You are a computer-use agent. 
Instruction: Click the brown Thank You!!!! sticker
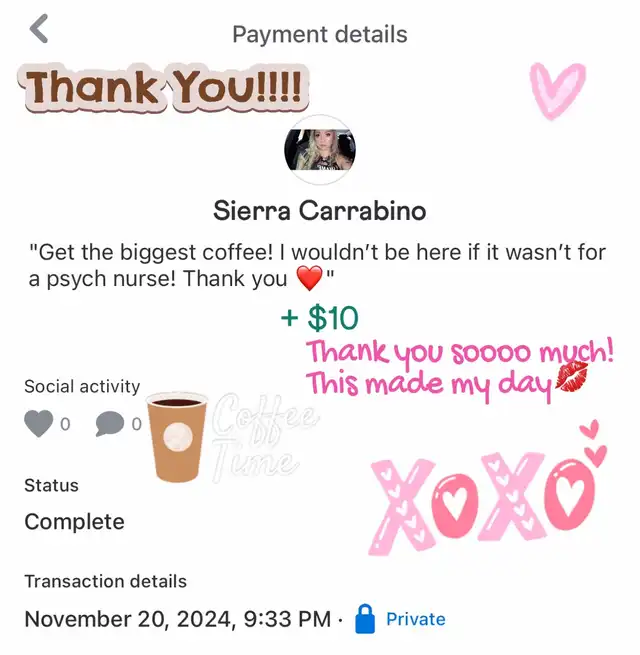163,88
